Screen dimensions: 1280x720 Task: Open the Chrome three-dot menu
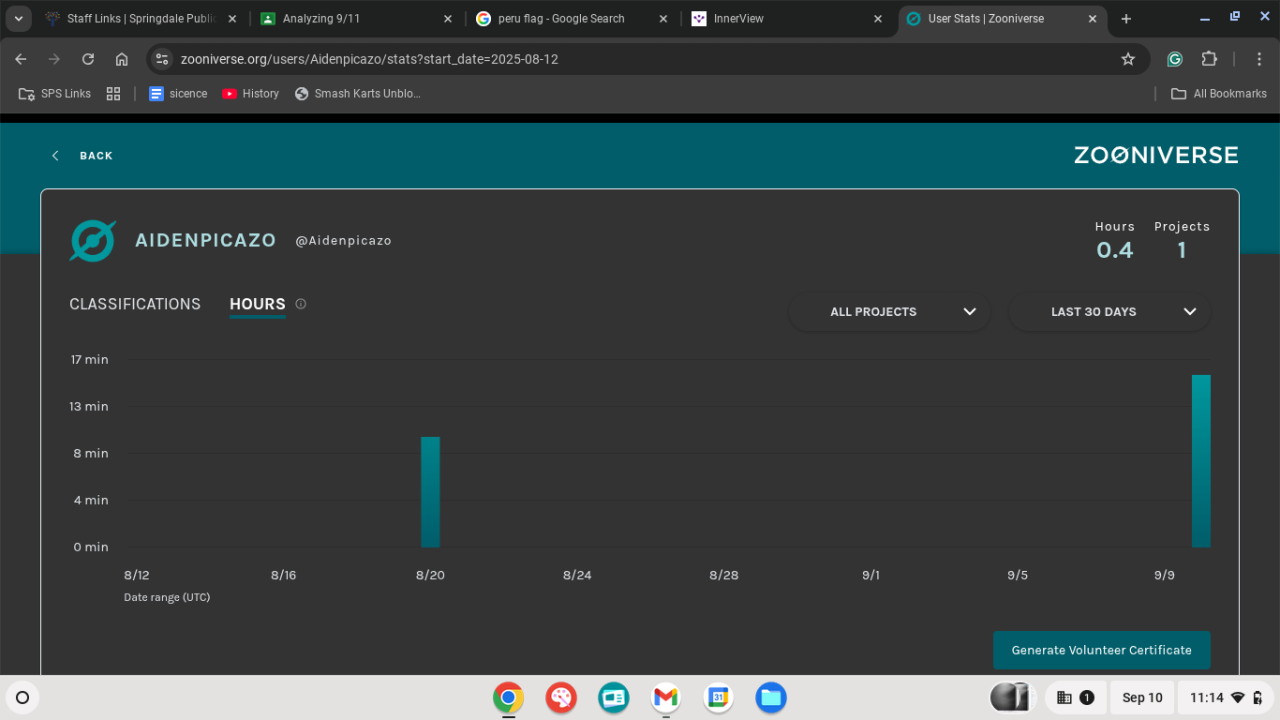tap(1259, 59)
